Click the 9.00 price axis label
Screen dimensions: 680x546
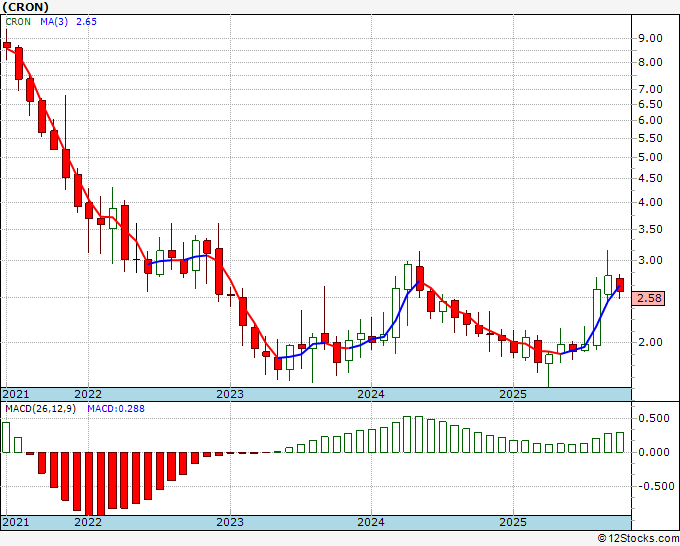click(x=650, y=38)
